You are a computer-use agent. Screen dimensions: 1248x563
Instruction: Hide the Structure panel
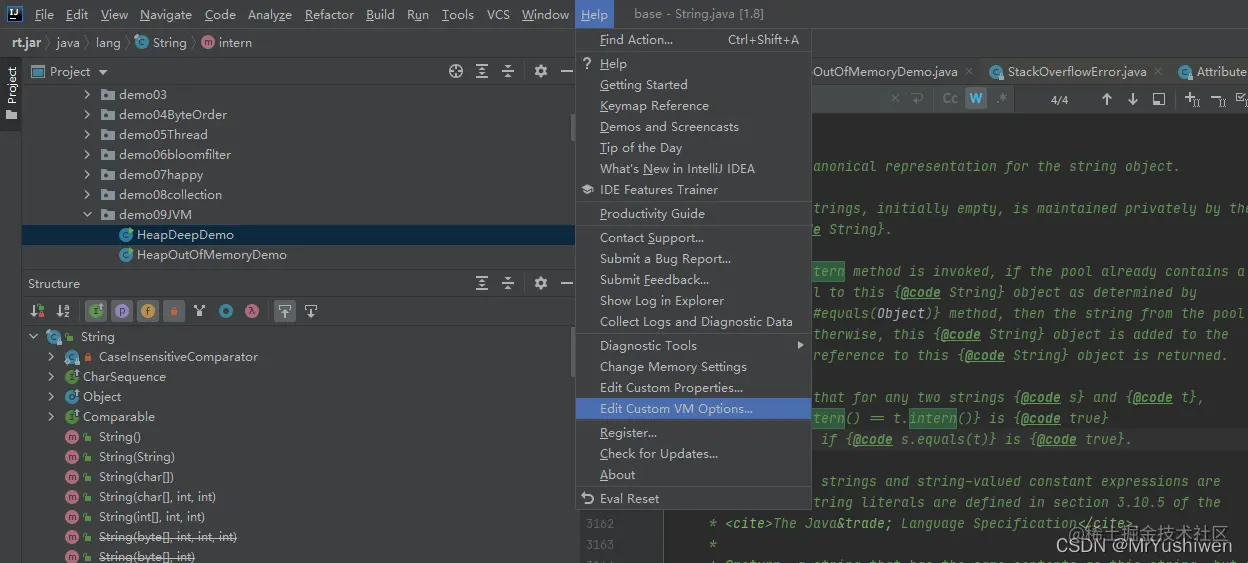[x=565, y=283]
